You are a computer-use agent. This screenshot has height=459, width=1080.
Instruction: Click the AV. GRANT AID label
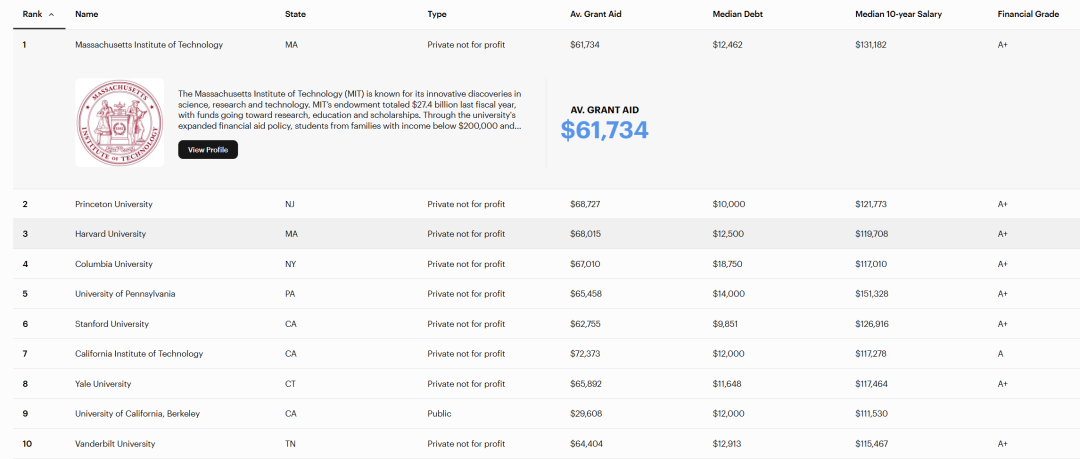pos(604,110)
